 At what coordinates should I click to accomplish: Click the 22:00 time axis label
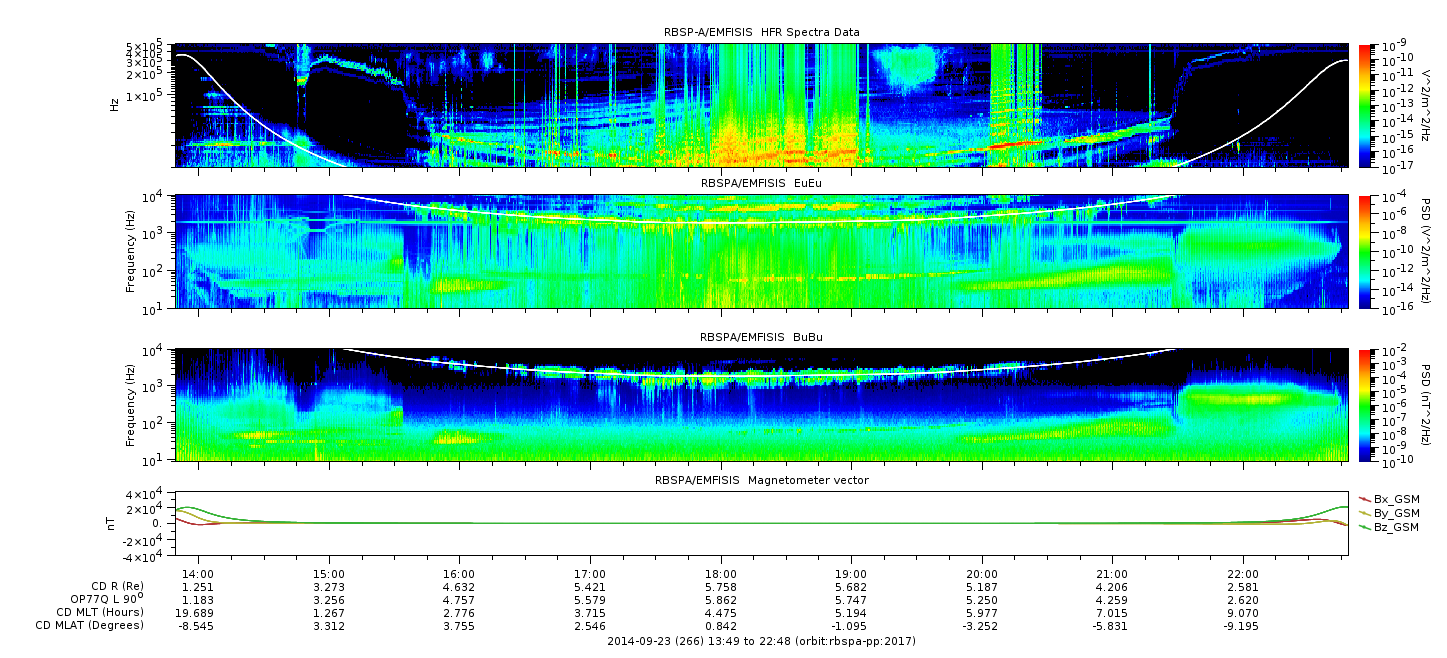(1243, 573)
